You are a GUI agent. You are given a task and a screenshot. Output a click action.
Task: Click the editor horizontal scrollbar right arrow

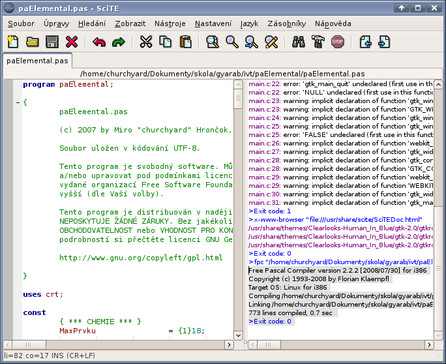tap(229, 344)
